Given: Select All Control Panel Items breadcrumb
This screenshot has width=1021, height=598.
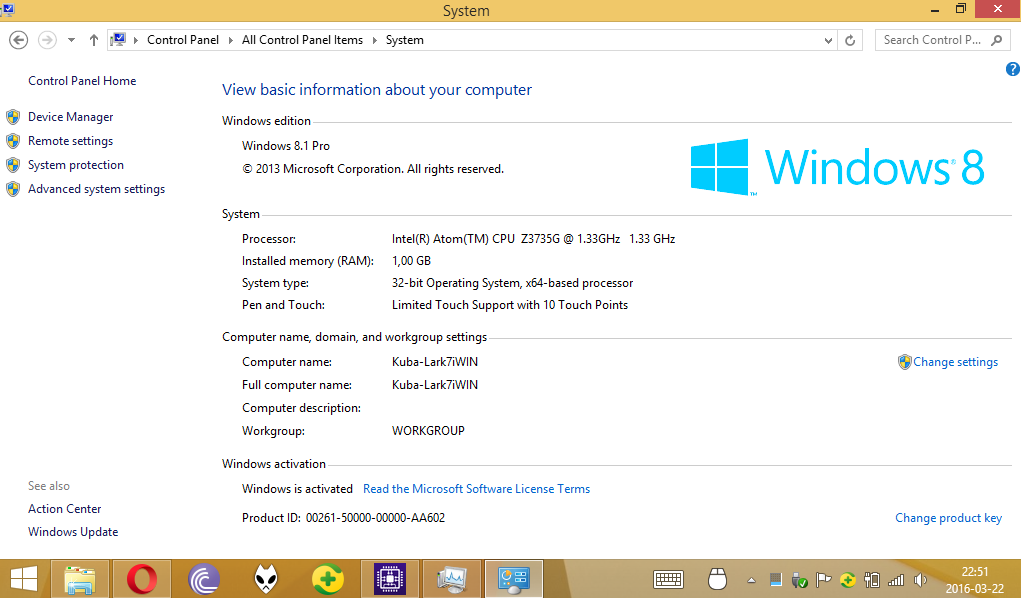Looking at the screenshot, I should pos(303,40).
